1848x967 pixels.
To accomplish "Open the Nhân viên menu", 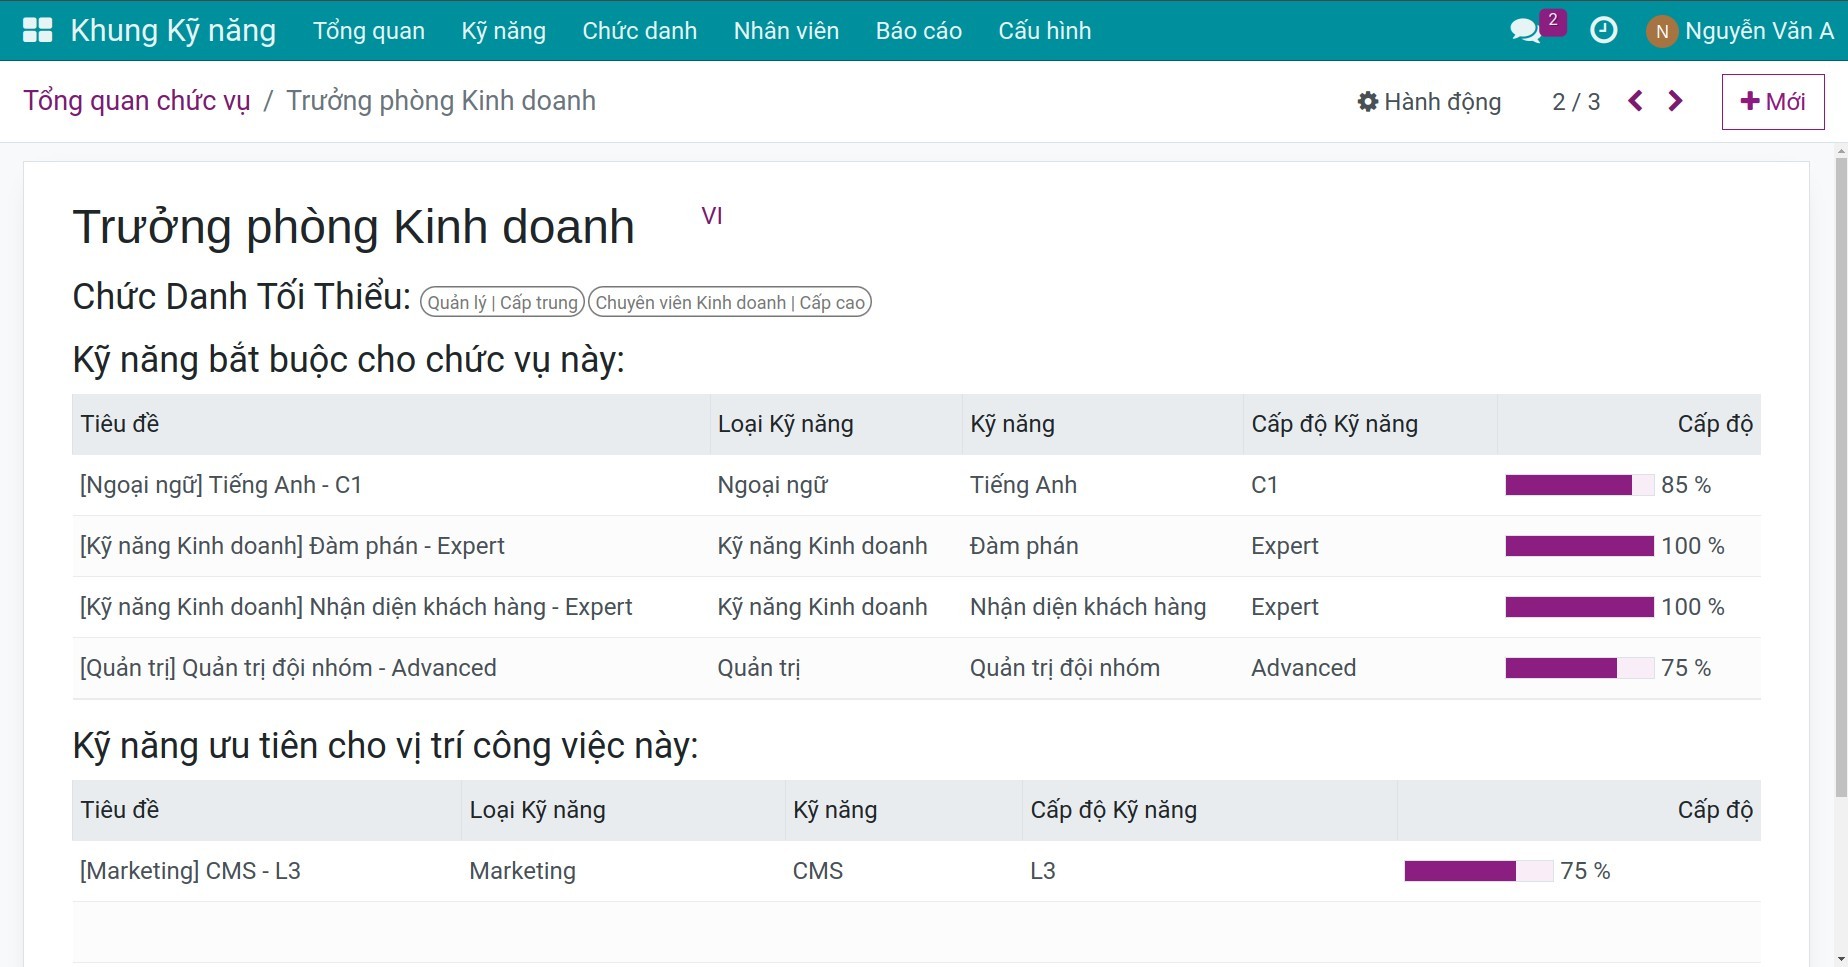I will point(786,31).
